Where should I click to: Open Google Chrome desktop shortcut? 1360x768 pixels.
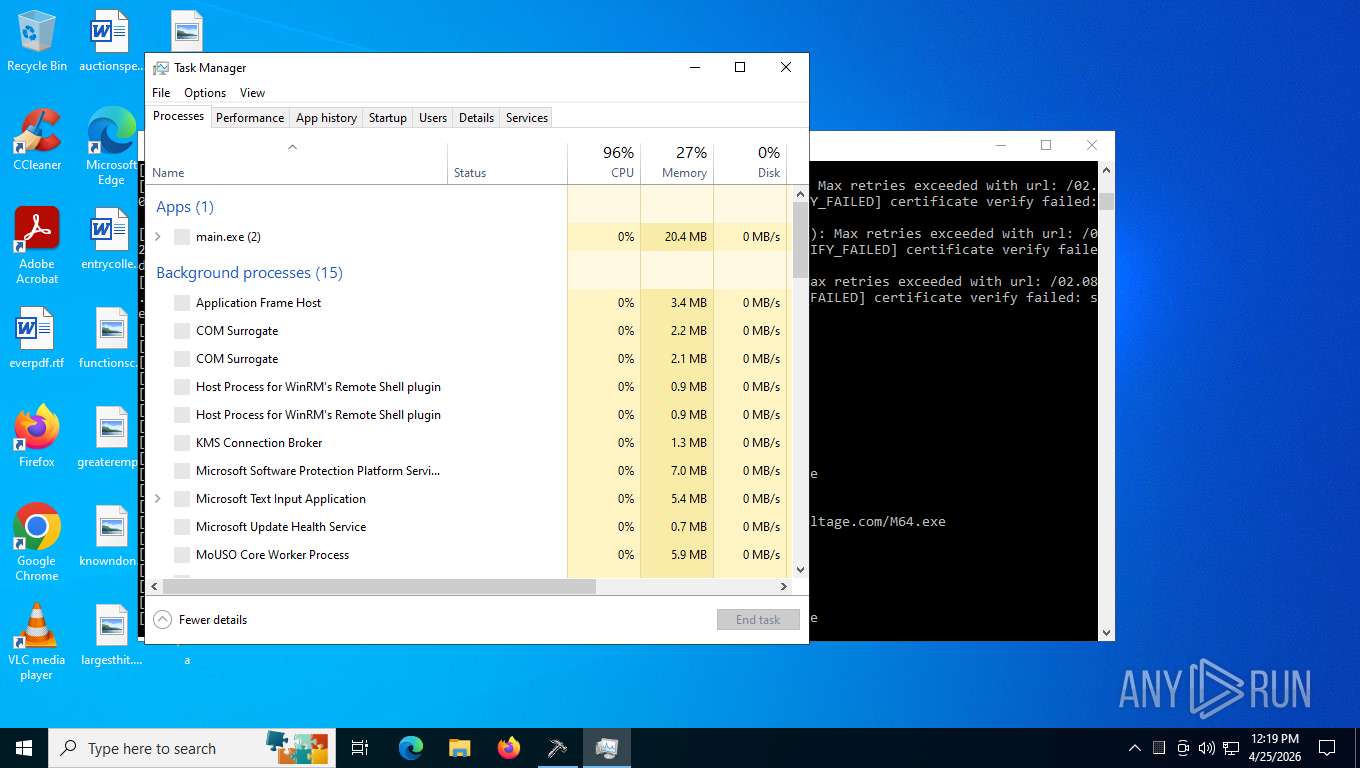(x=37, y=543)
